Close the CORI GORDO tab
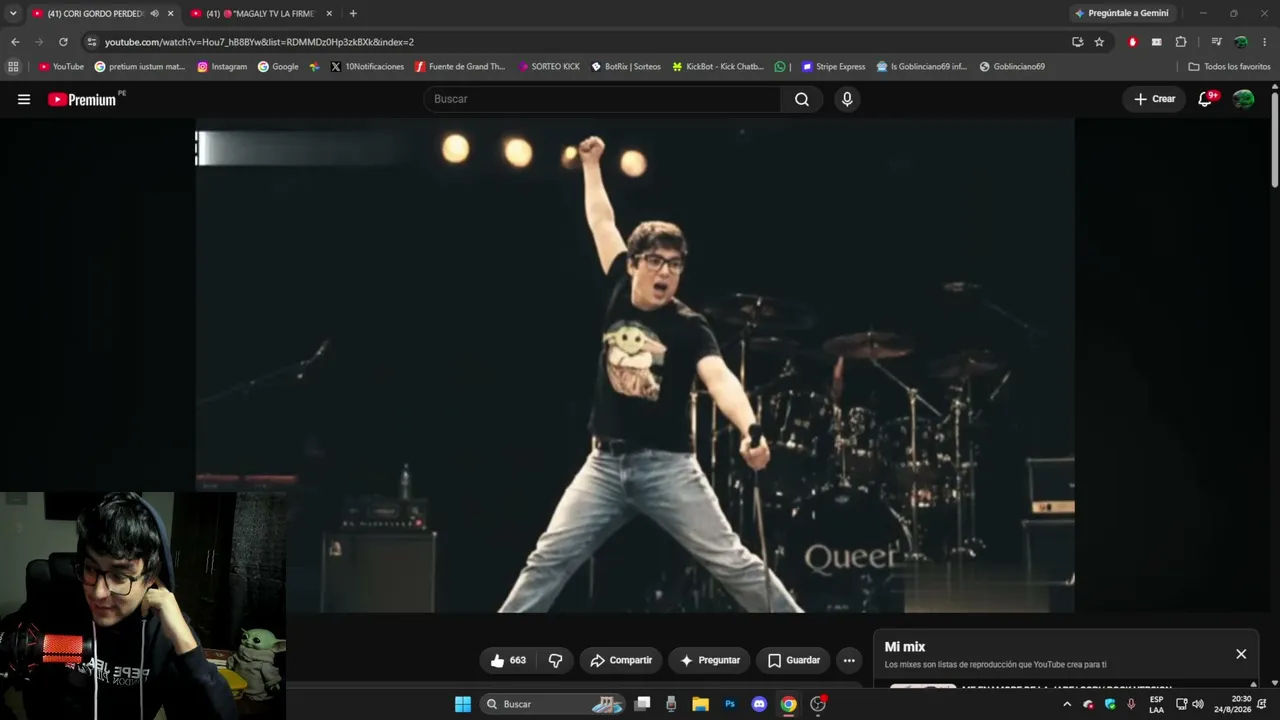The height and width of the screenshot is (720, 1280). [x=170, y=13]
